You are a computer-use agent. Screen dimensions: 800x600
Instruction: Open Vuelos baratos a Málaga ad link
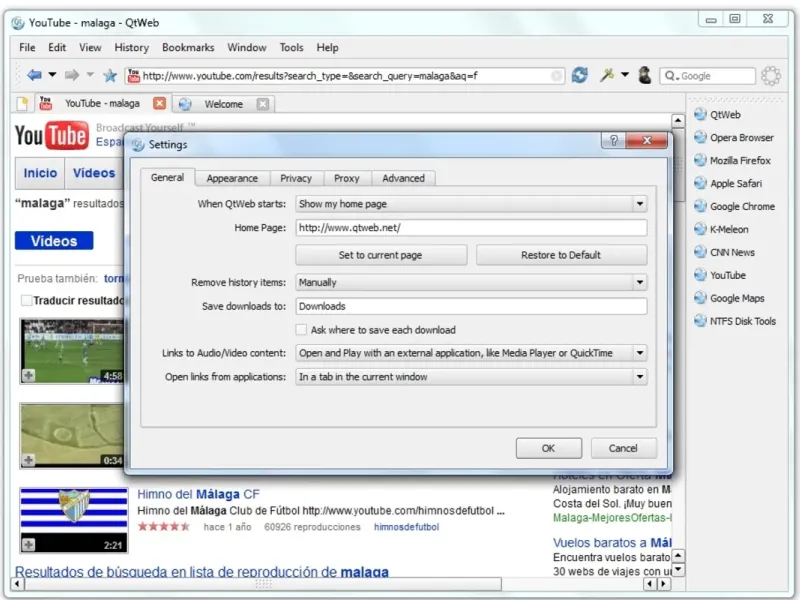click(612, 542)
